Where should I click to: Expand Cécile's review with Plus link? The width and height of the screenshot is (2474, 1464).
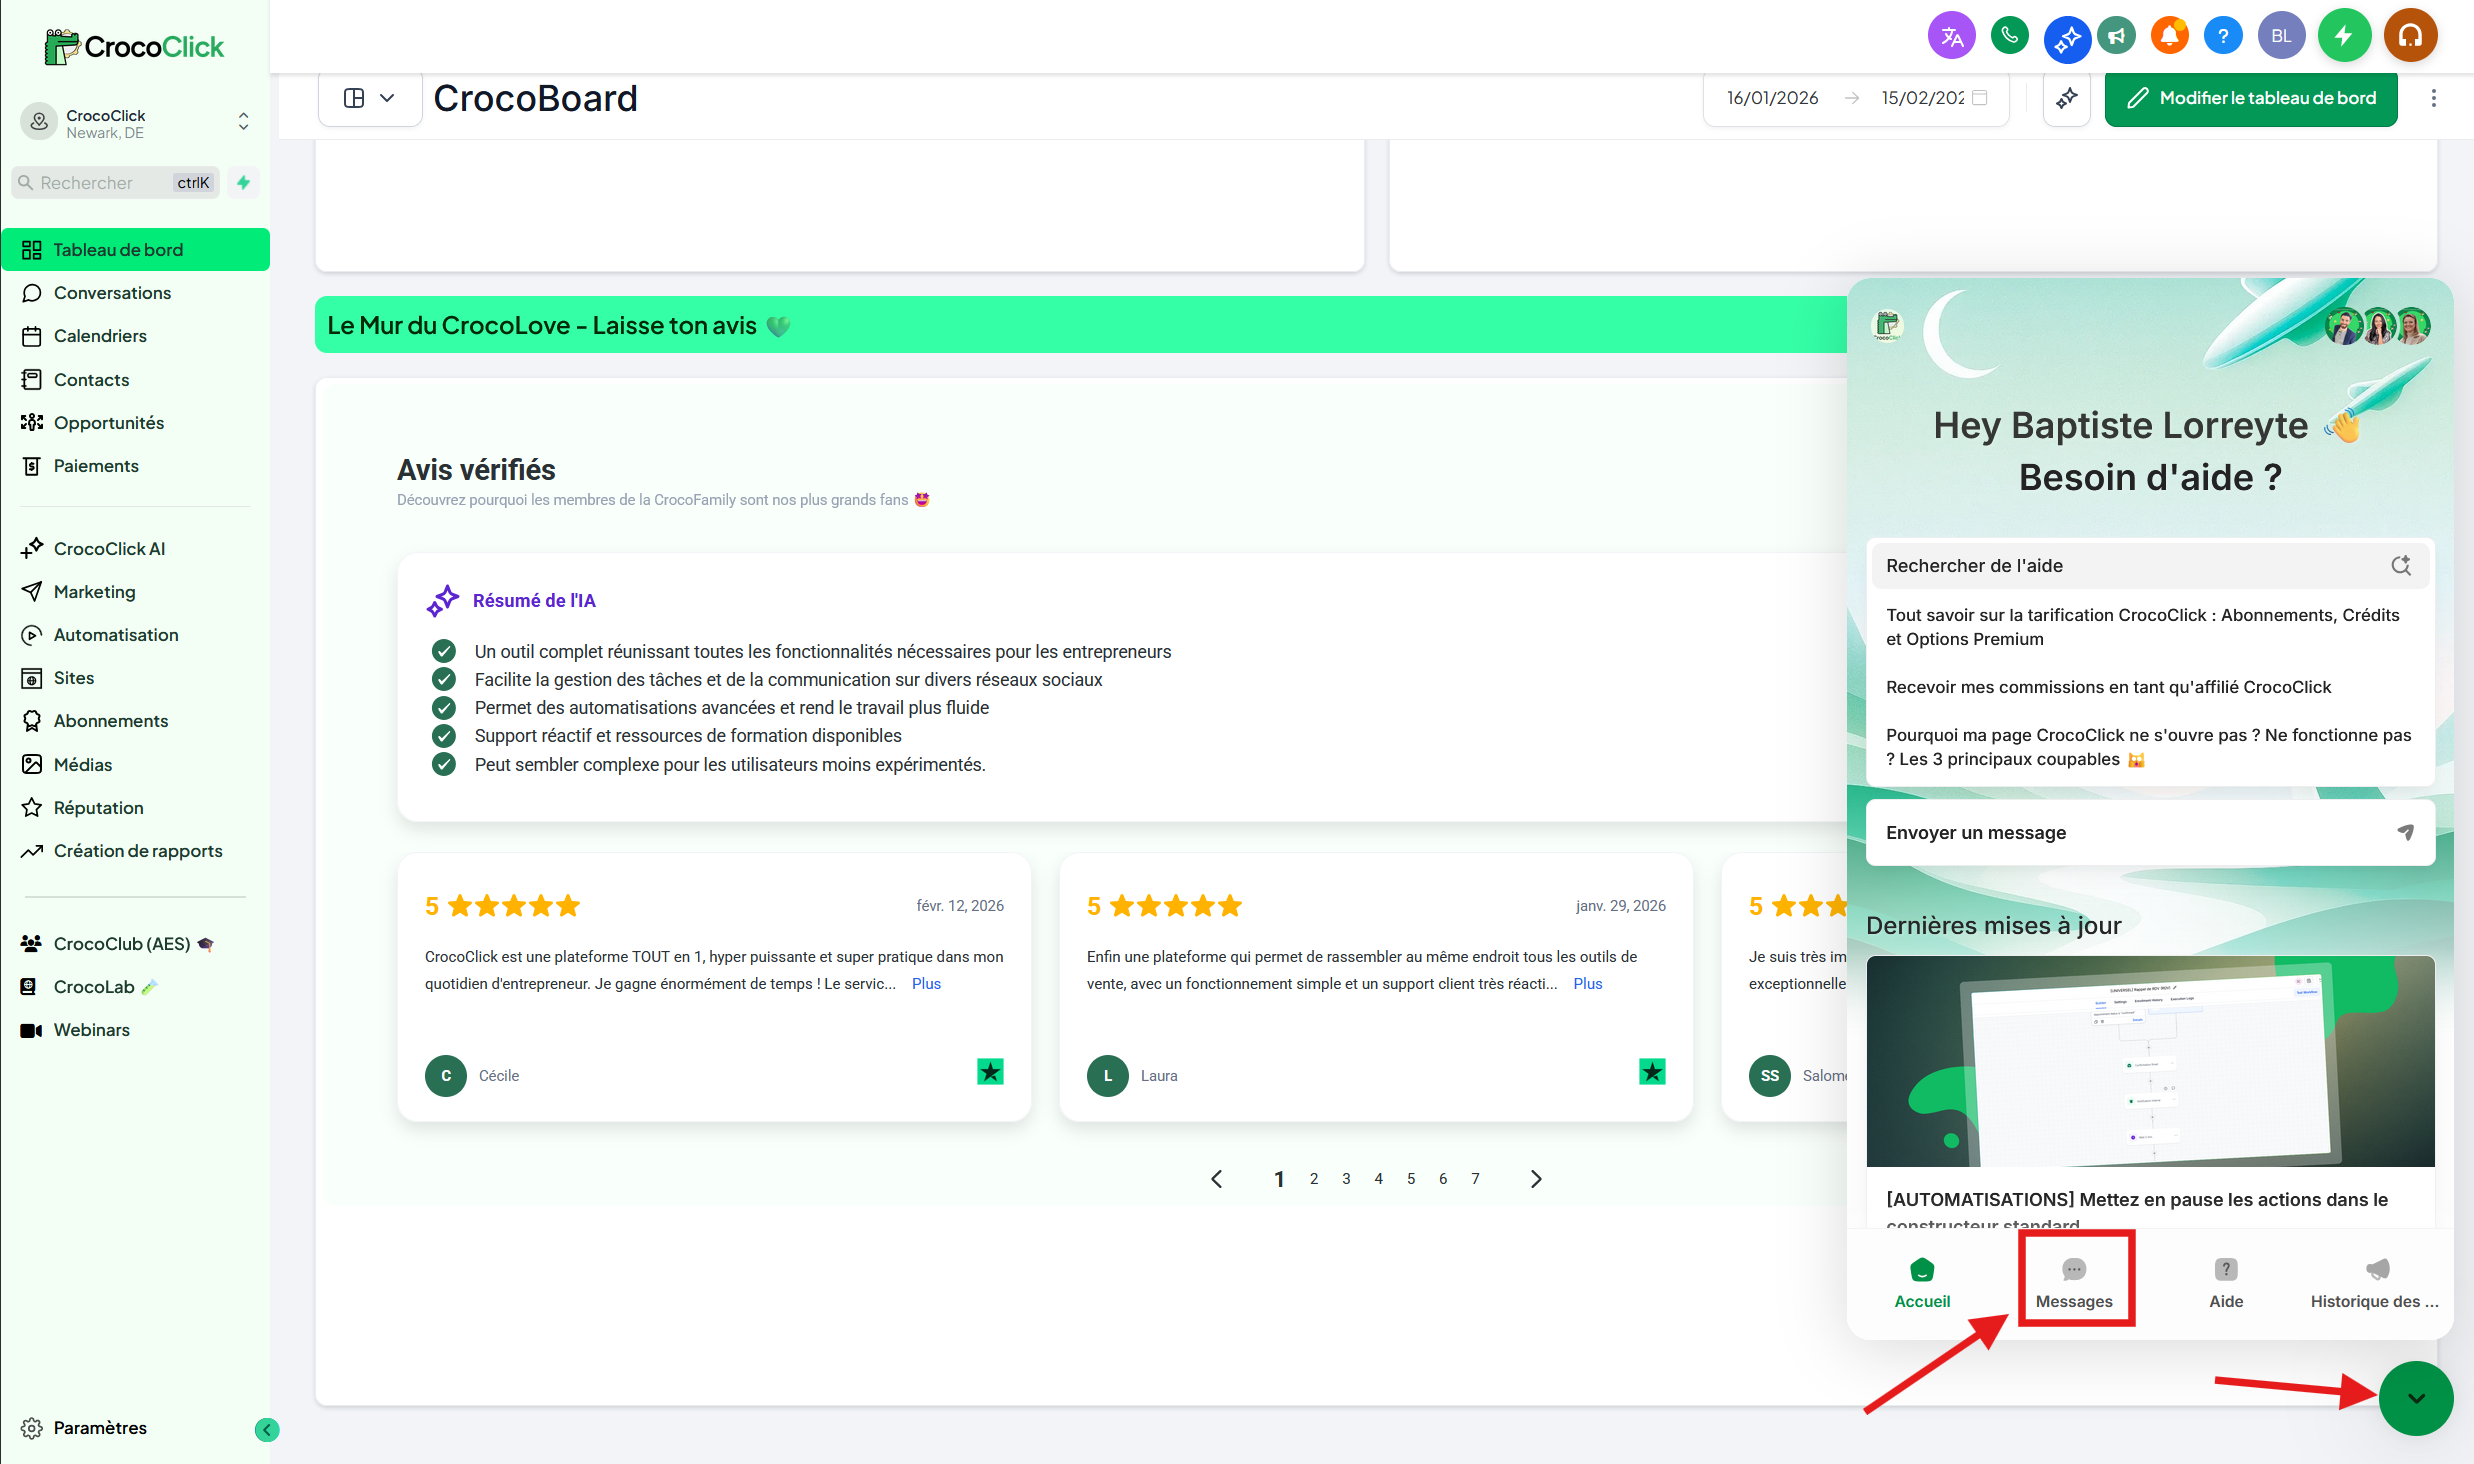(x=926, y=984)
